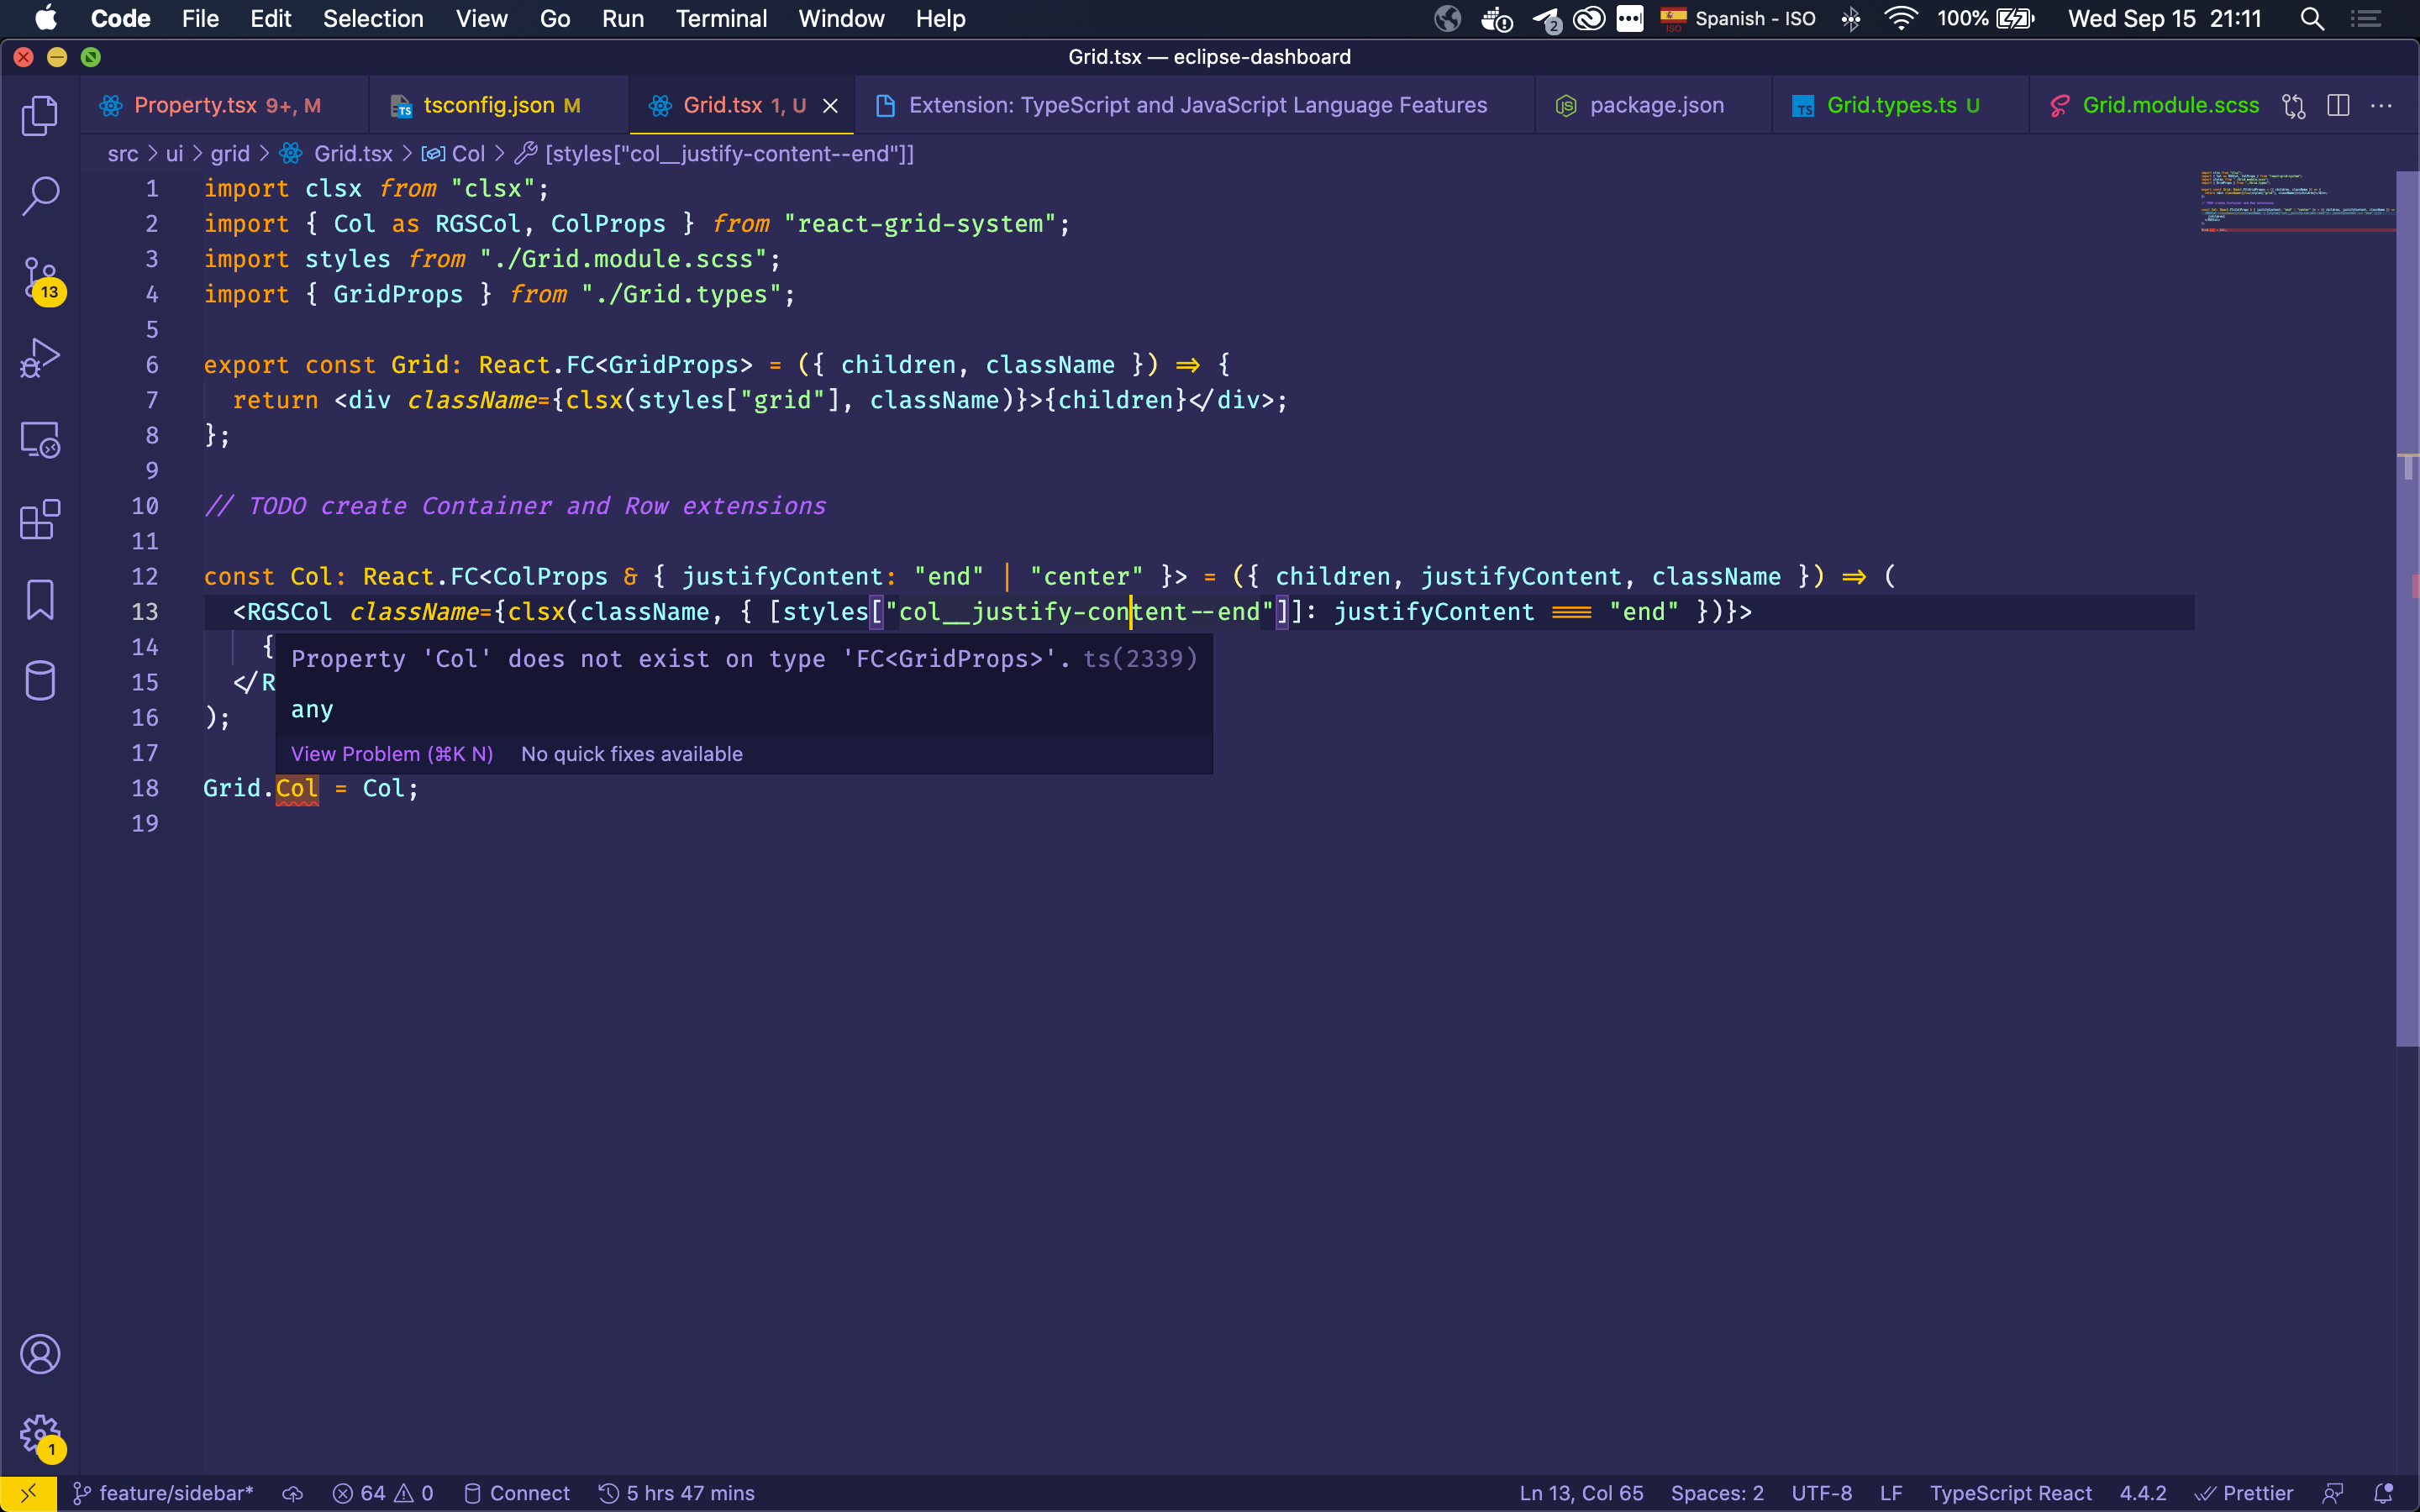
Task: Open the Run and Debug view
Action: [x=40, y=358]
